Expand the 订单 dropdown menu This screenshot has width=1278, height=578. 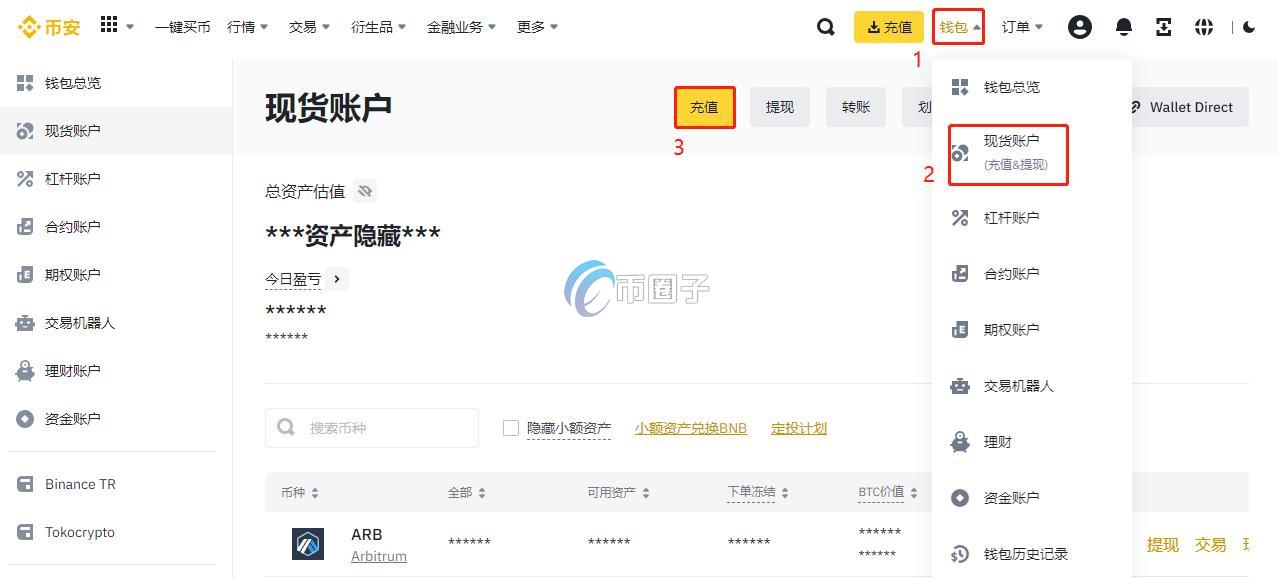(x=1021, y=27)
